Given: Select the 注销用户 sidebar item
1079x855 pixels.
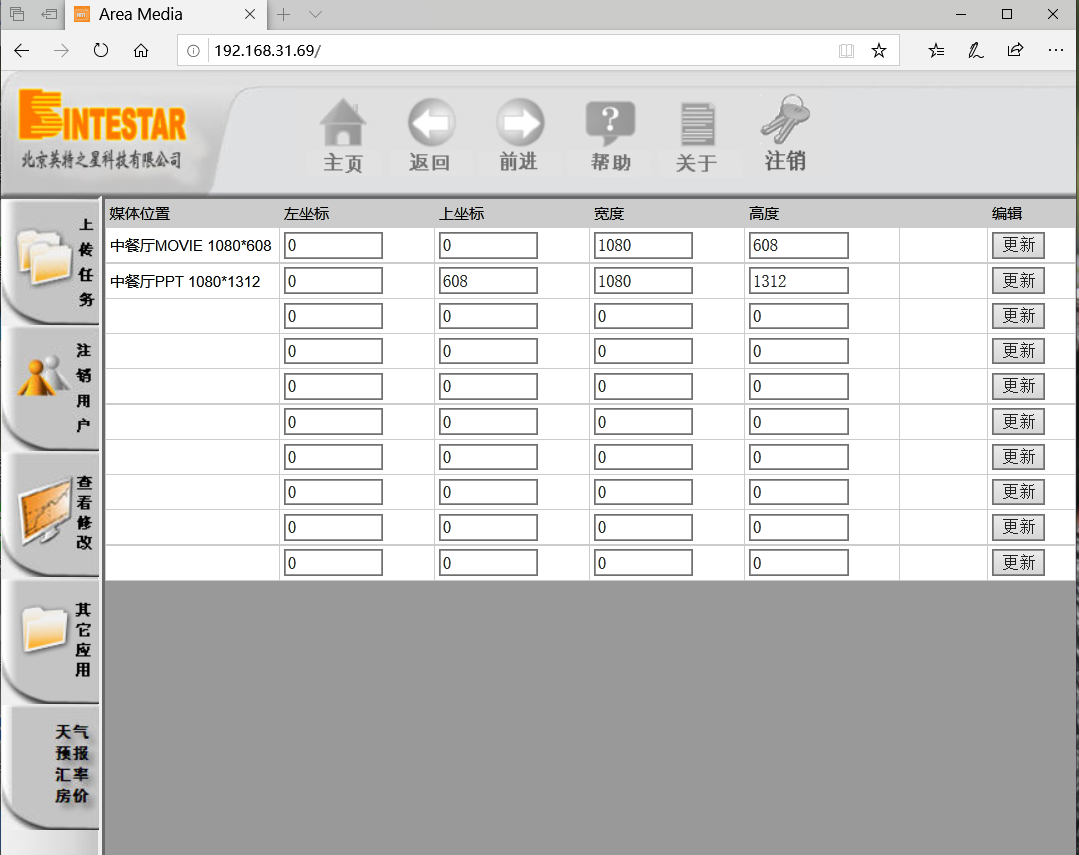Looking at the screenshot, I should coord(52,388).
